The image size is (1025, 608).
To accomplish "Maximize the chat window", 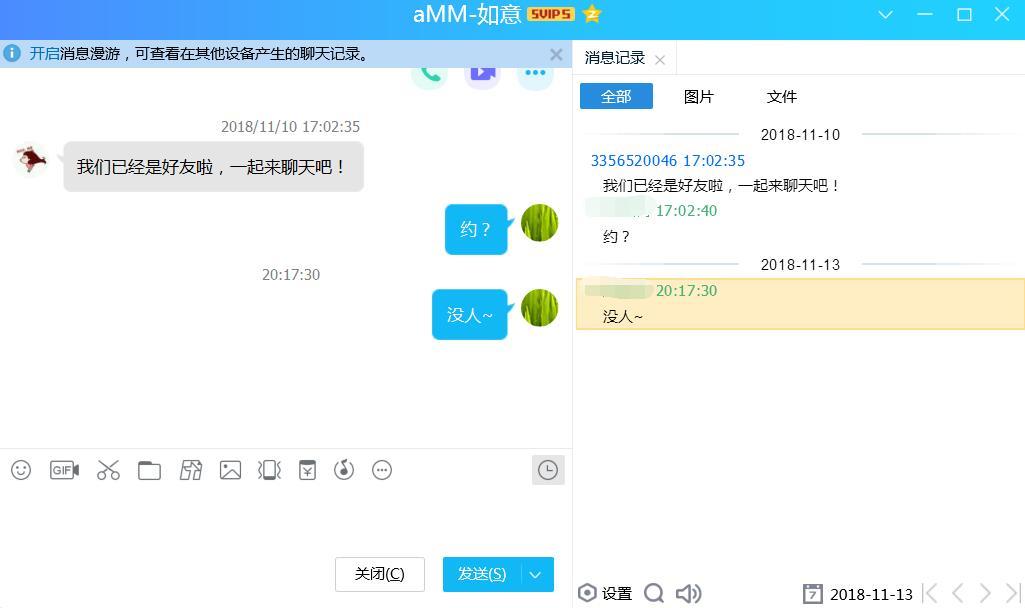I will 964,14.
